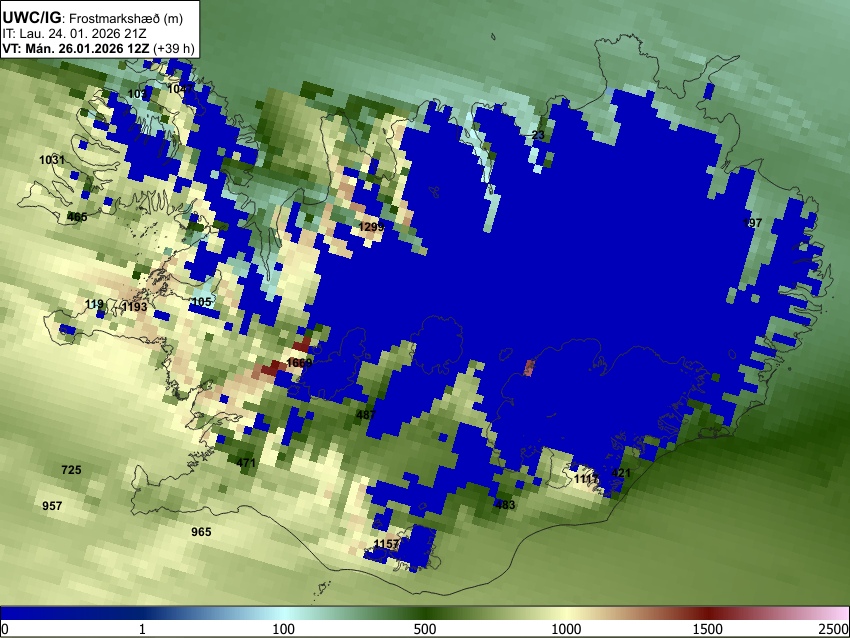Click the 487 value on the map
This screenshot has height=638, width=850.
(366, 415)
